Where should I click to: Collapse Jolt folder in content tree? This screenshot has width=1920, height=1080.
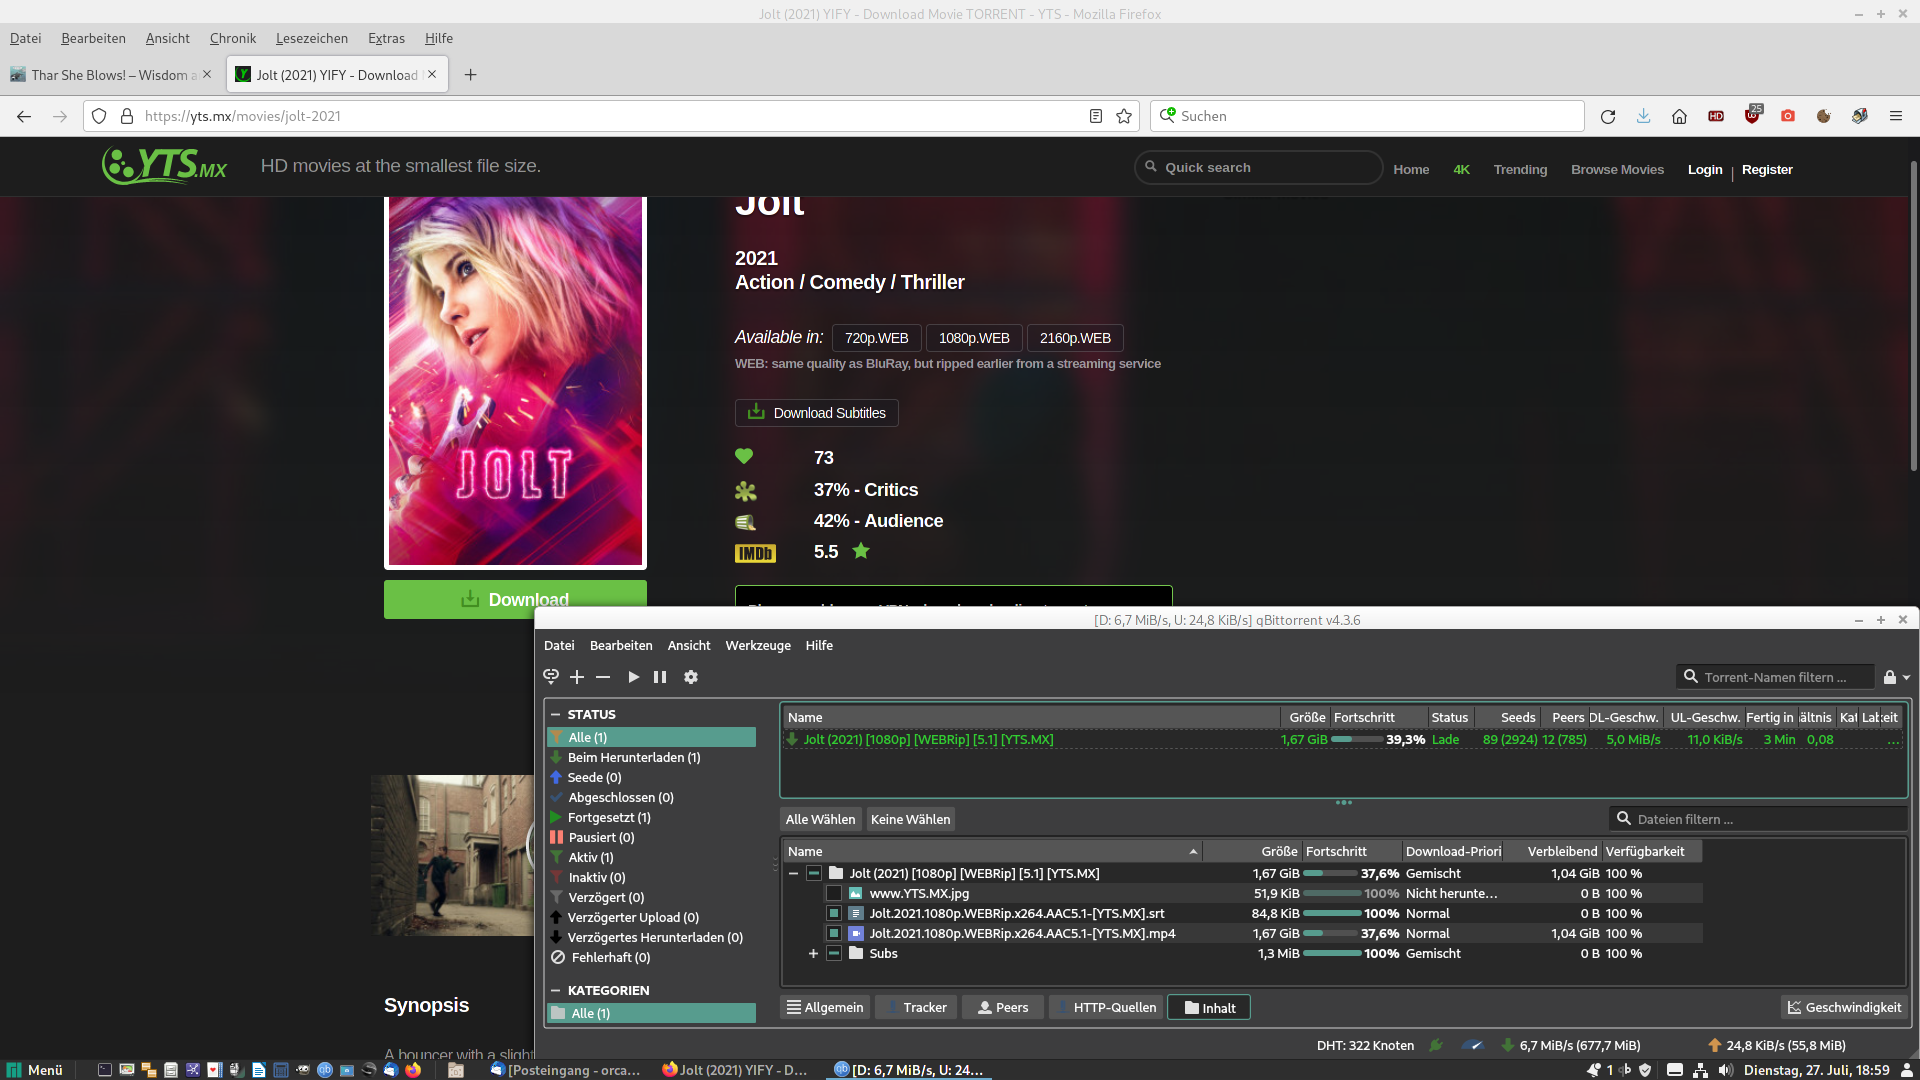(794, 873)
